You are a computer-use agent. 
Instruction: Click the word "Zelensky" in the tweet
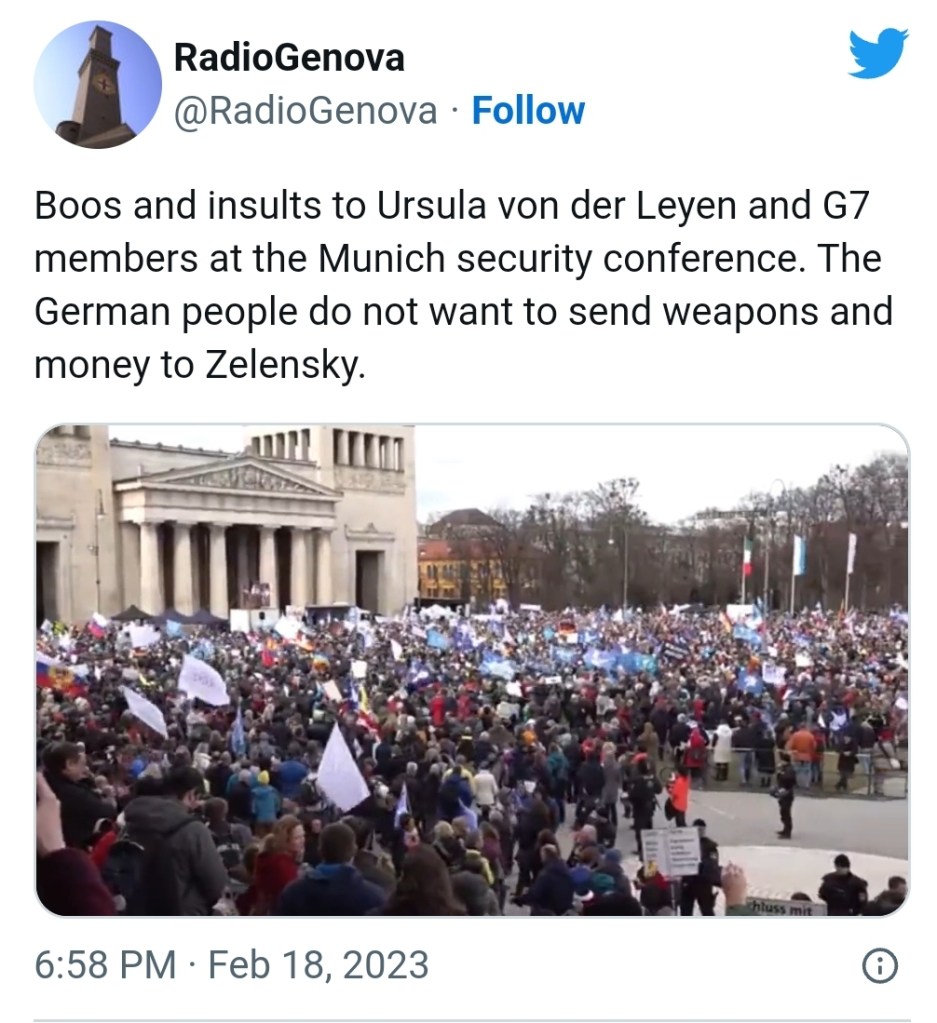[284, 364]
